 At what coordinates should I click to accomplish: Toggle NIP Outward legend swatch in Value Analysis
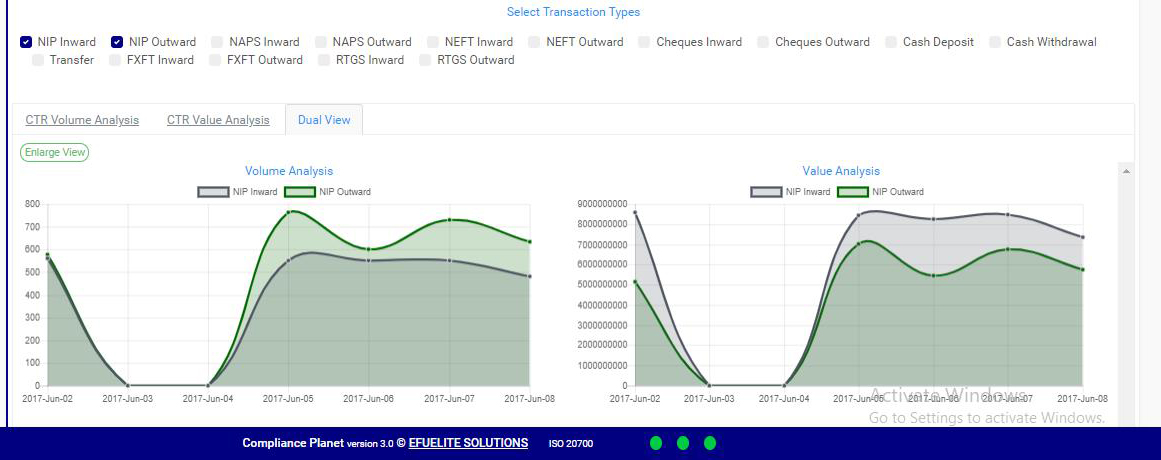tap(852, 192)
